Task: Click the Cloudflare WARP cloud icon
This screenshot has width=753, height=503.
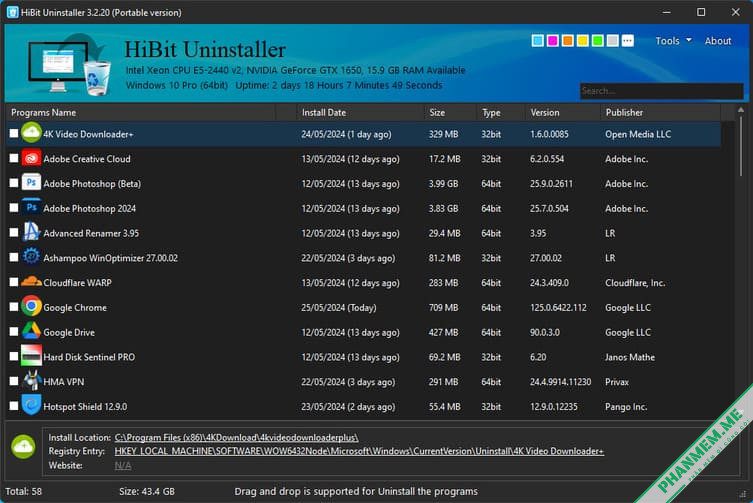Action: coord(31,282)
